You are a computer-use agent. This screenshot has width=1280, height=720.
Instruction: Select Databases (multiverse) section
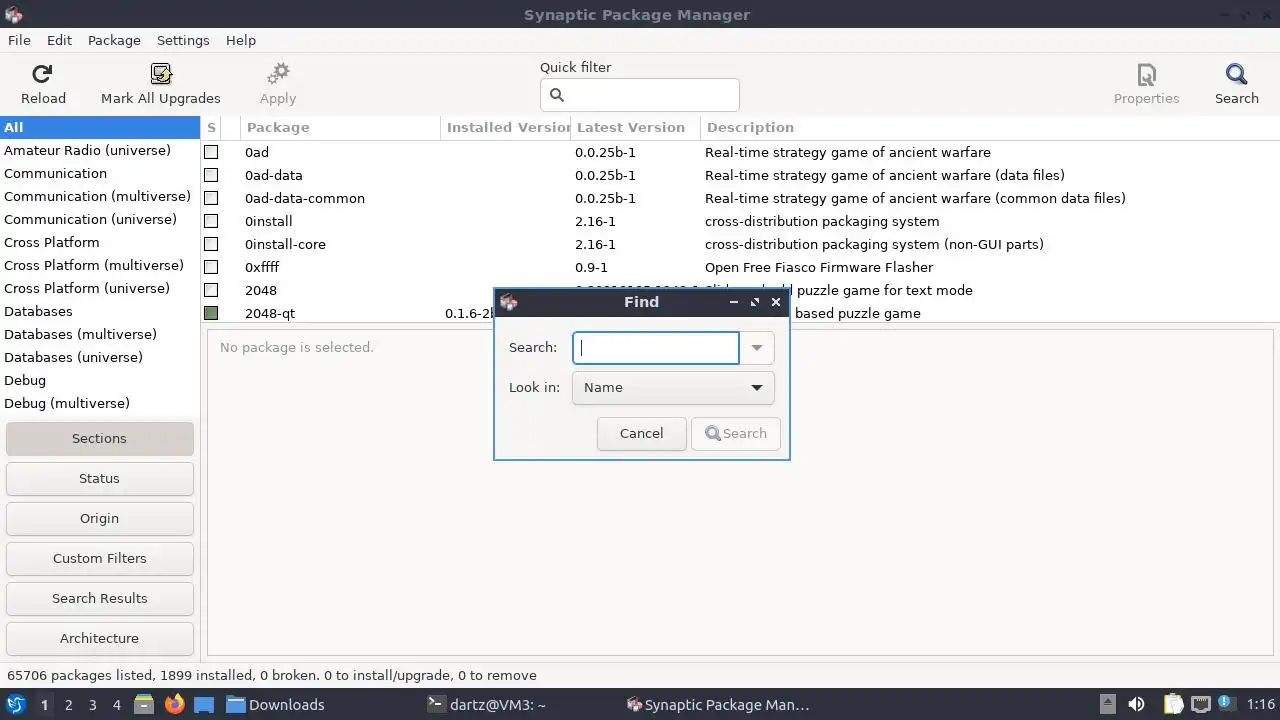100,334
